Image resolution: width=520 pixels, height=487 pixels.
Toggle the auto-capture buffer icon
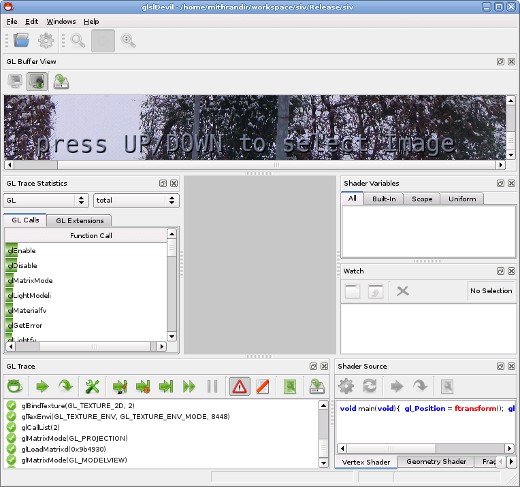37,82
